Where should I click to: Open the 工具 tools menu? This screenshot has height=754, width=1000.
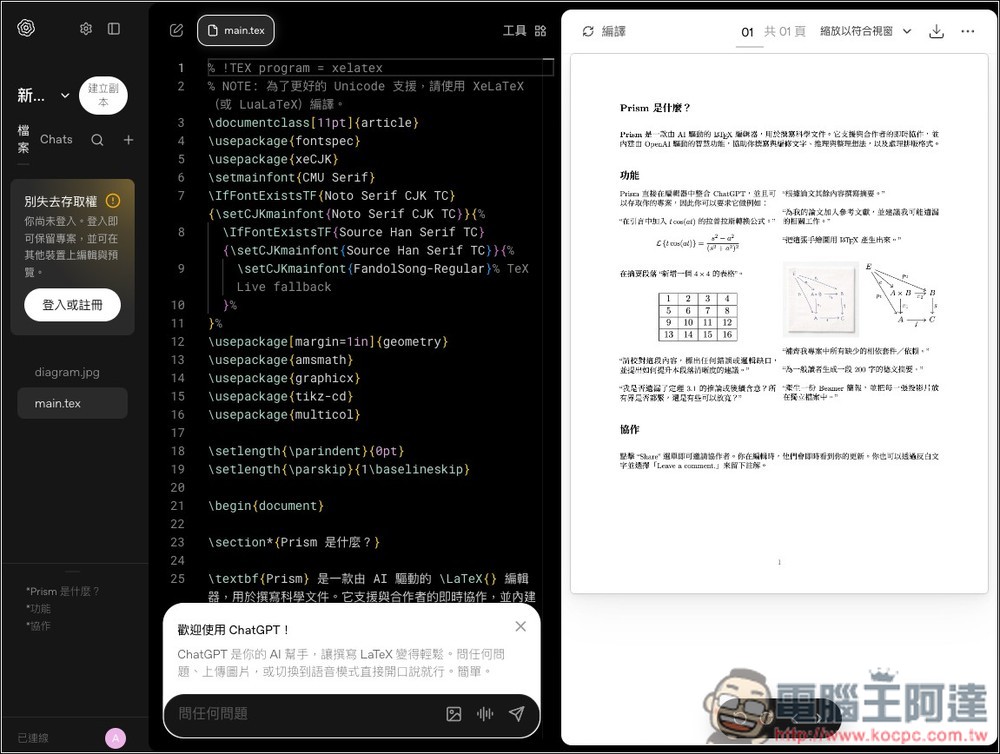pyautogui.click(x=514, y=31)
